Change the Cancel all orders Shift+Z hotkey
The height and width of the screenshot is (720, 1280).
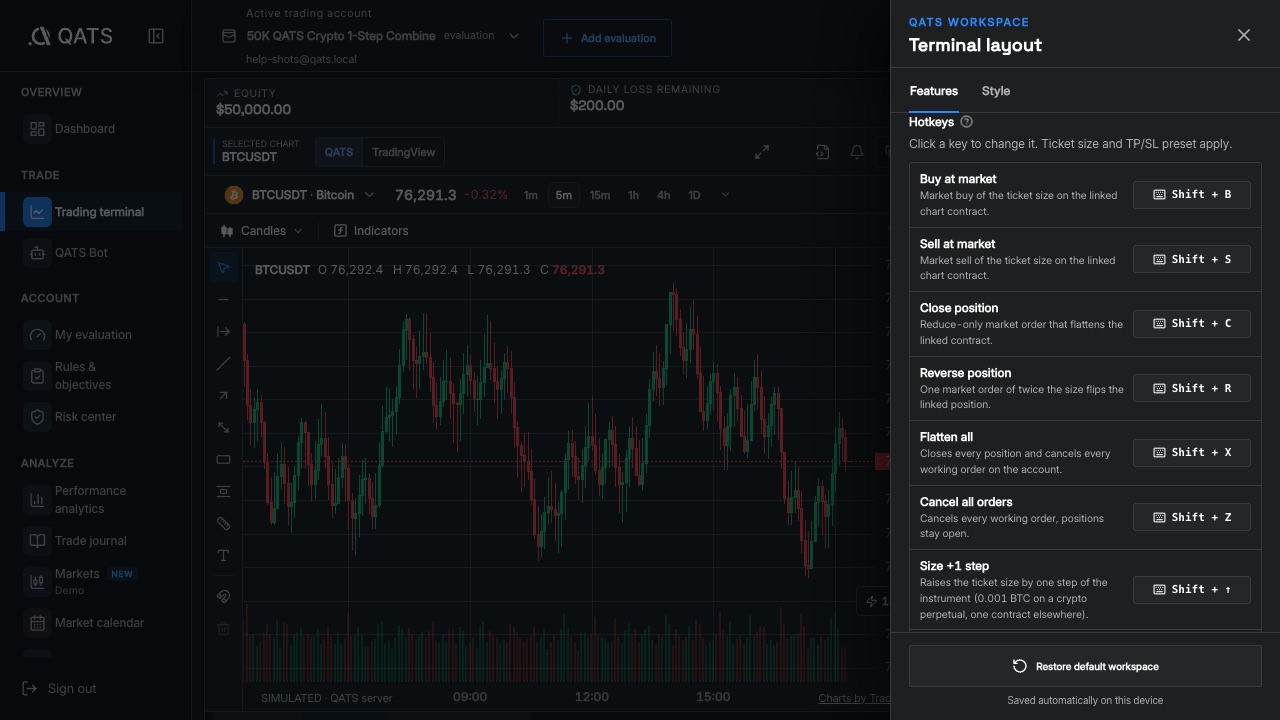tap(1192, 517)
